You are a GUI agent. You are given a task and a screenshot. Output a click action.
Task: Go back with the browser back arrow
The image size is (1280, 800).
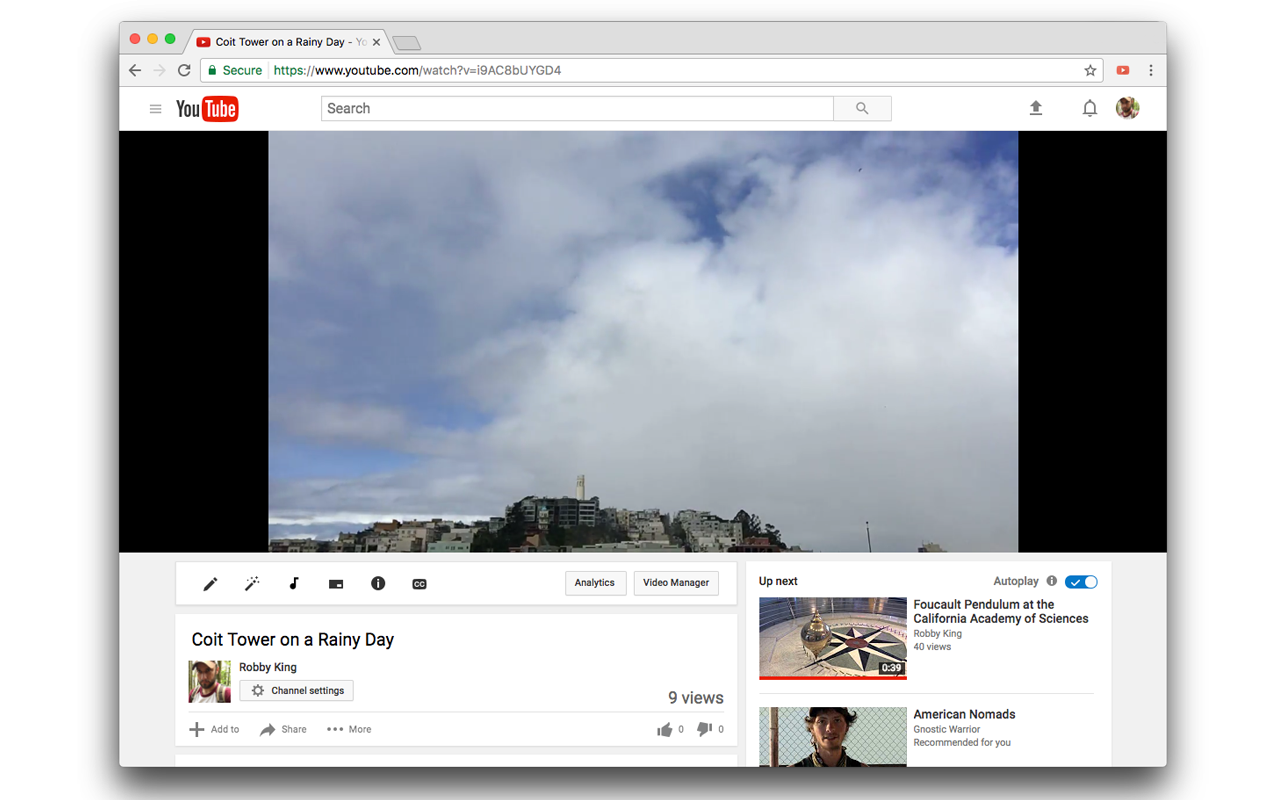pos(135,70)
